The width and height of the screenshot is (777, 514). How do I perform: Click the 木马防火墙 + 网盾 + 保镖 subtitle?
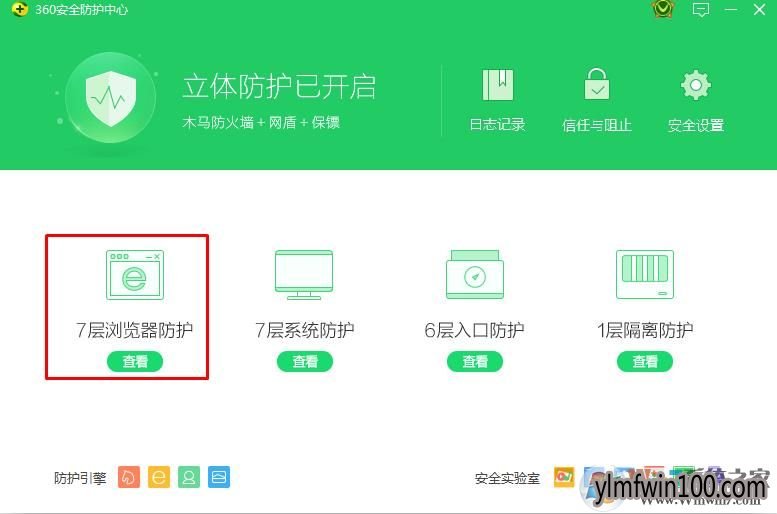(x=261, y=122)
